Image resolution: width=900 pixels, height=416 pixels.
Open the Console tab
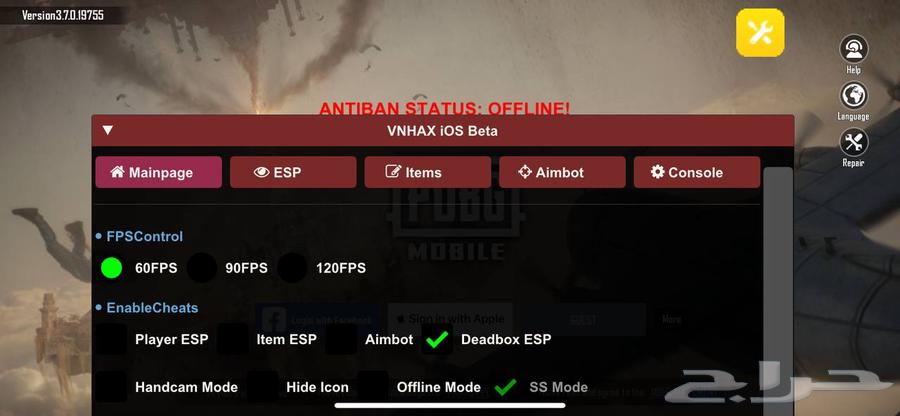[697, 172]
